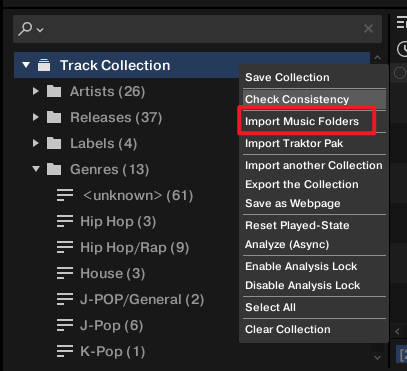The width and height of the screenshot is (407, 371).
Task: Select the Hip Hop/Rap (9) genre
Action: coord(135,247)
